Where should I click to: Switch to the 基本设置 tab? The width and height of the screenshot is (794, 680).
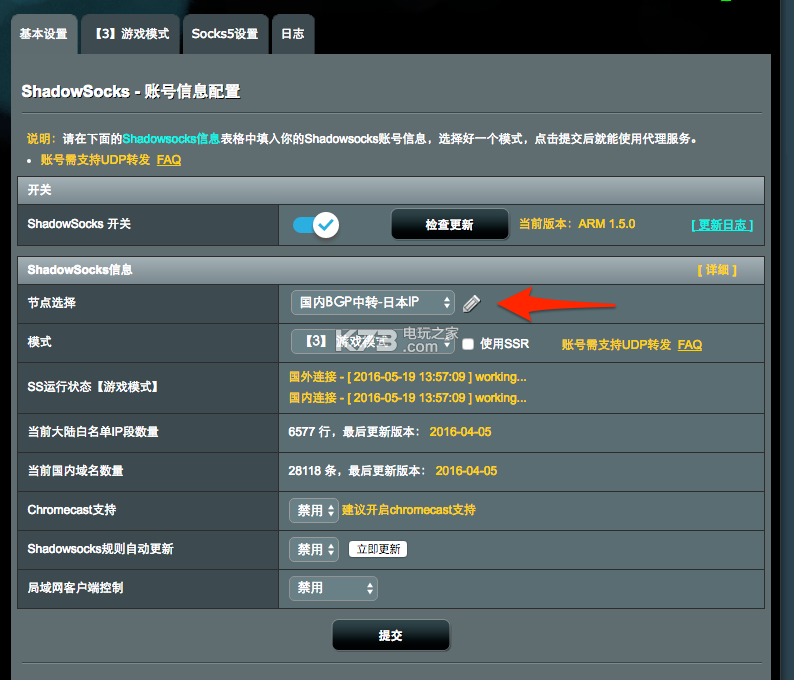click(44, 34)
